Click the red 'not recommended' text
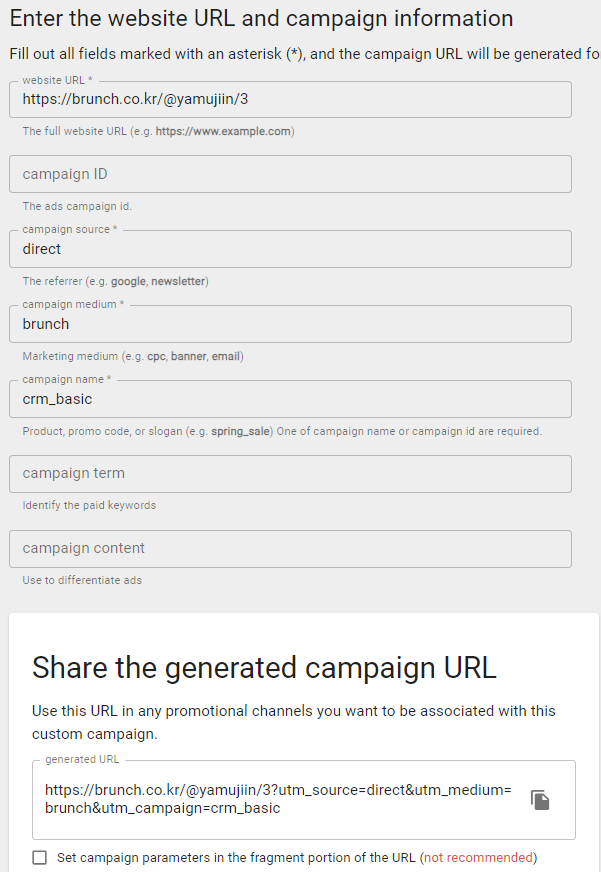 coord(478,857)
